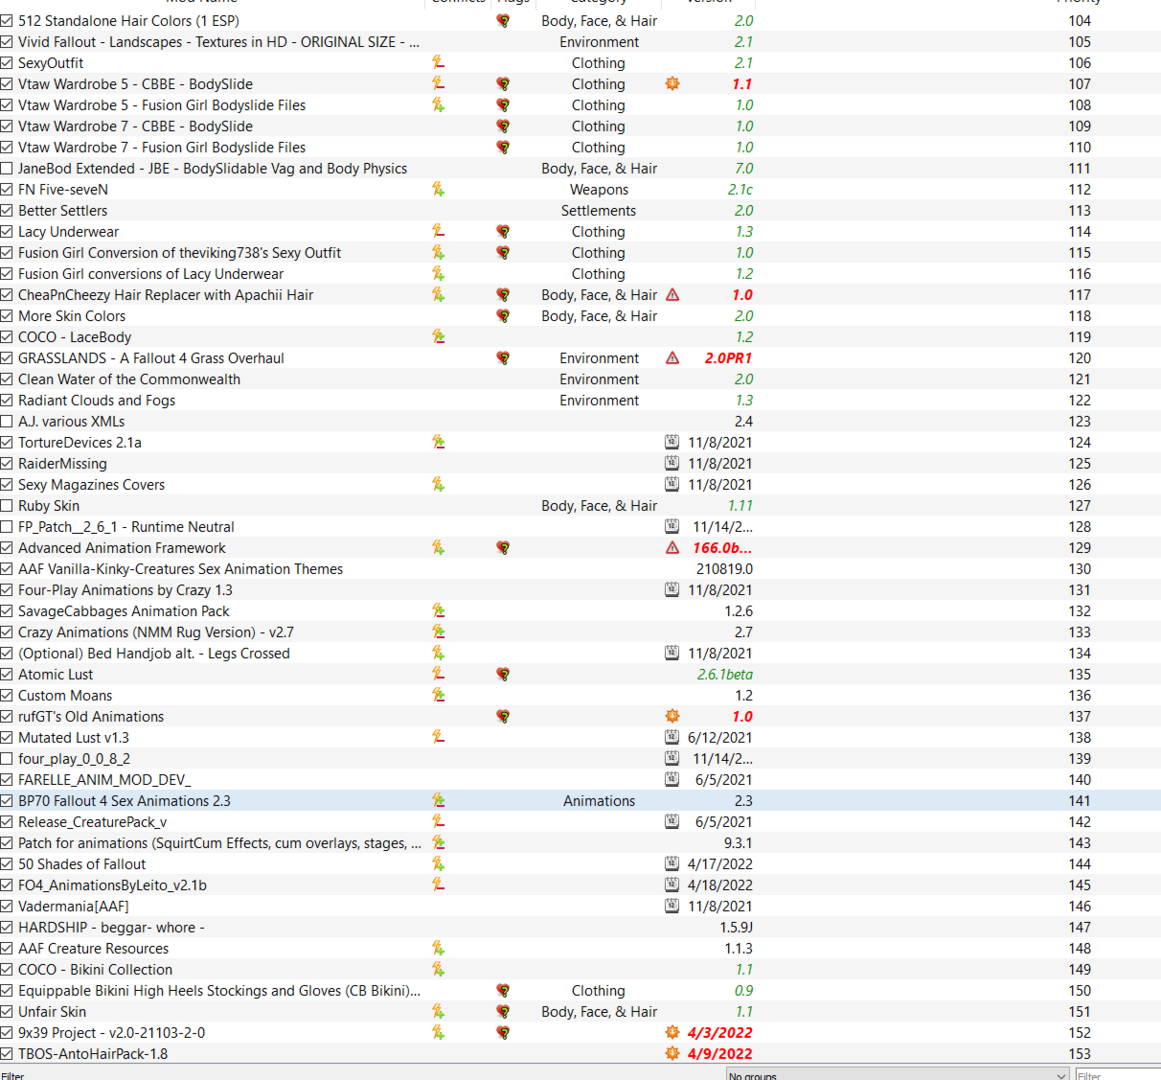1161x1080 pixels.
Task: Click version 1.5.9J on HARDSHIP row
Action: (x=736, y=928)
